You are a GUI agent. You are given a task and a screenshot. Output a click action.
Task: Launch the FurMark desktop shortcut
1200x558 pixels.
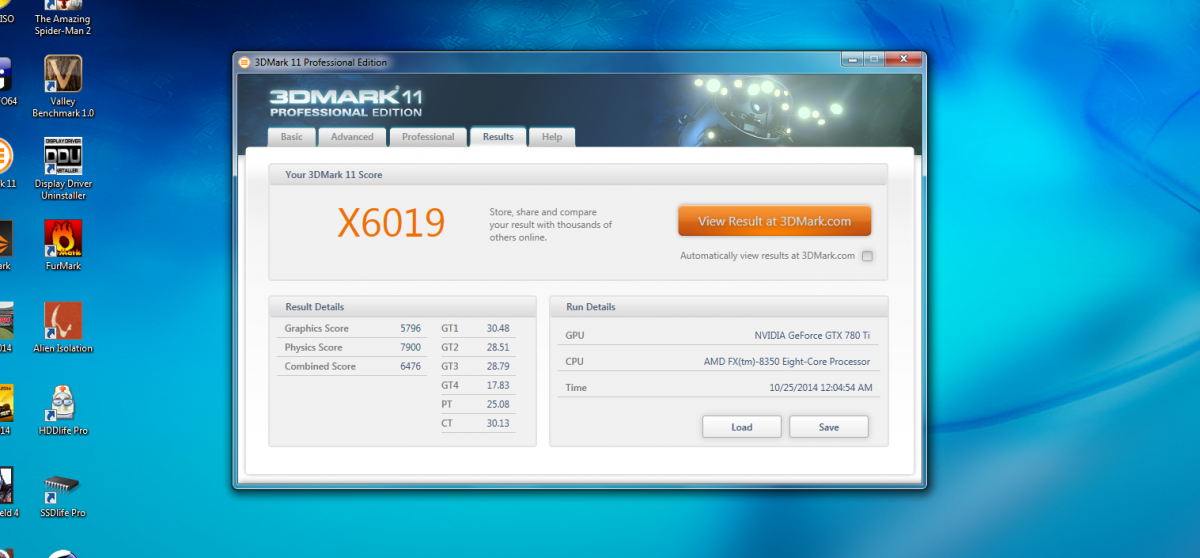pos(63,245)
